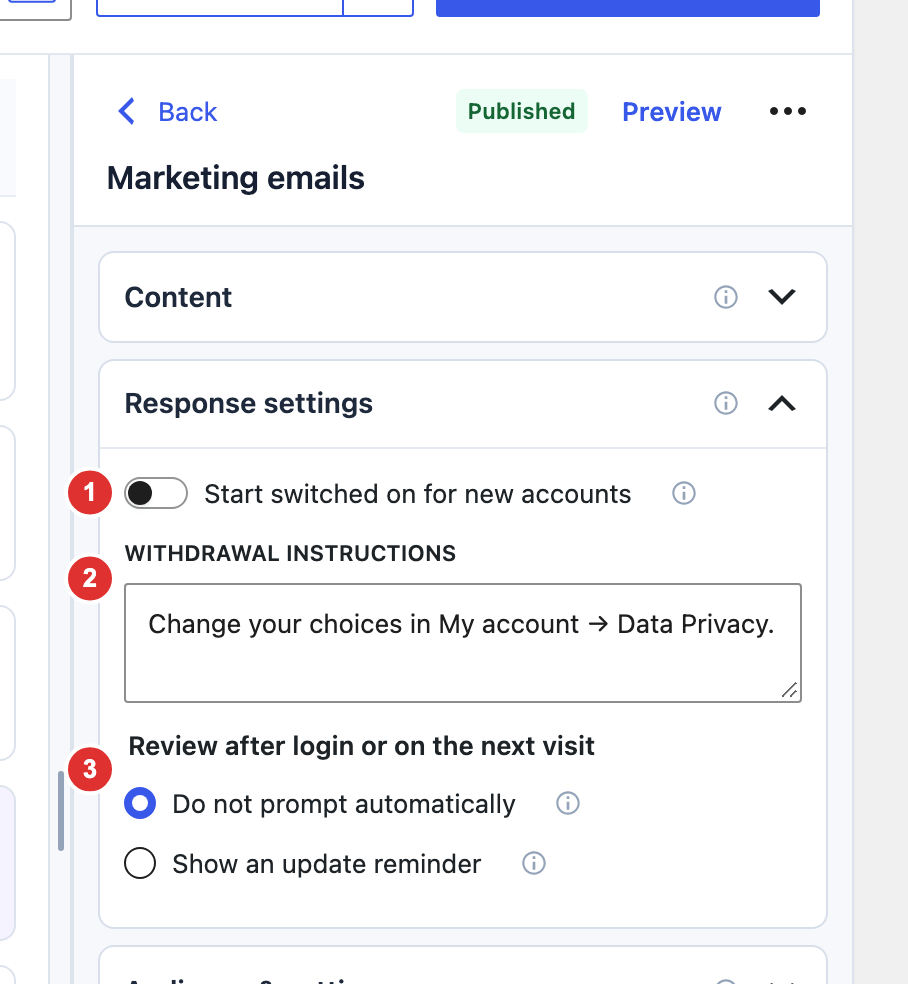Click the left panel vertical scrollbar thumb
This screenshot has height=984, width=908.
click(61, 811)
